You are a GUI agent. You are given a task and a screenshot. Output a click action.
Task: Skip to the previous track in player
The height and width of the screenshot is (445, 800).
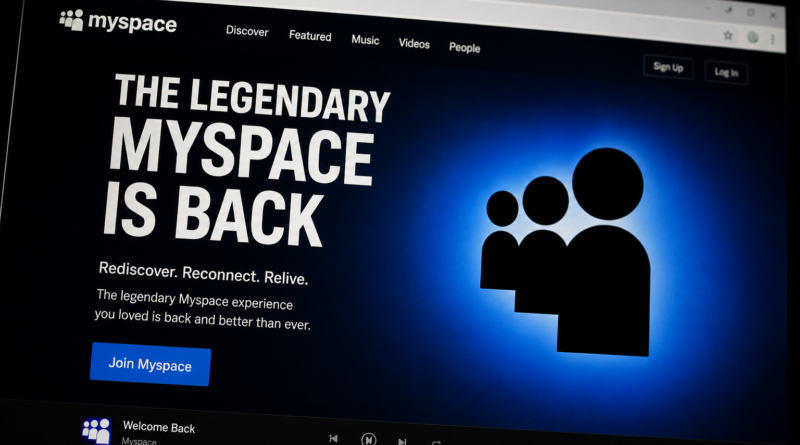pos(333,438)
